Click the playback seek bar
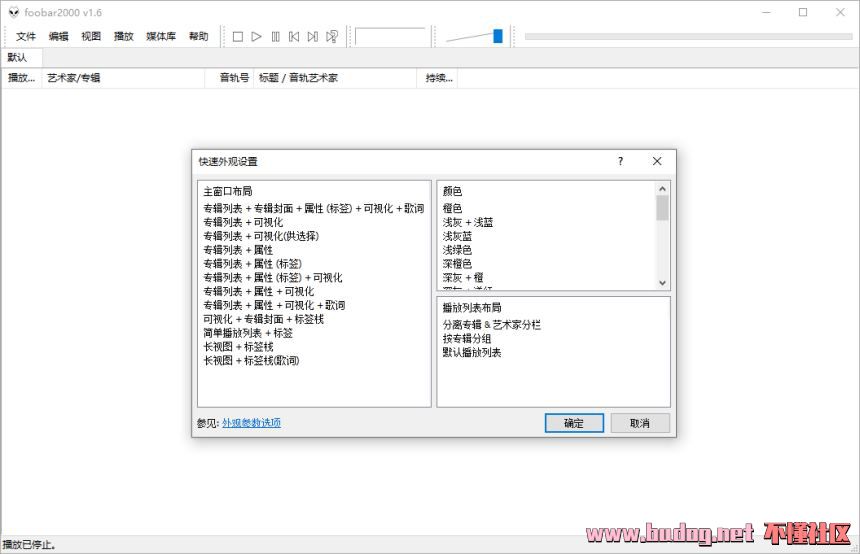 coord(688,37)
